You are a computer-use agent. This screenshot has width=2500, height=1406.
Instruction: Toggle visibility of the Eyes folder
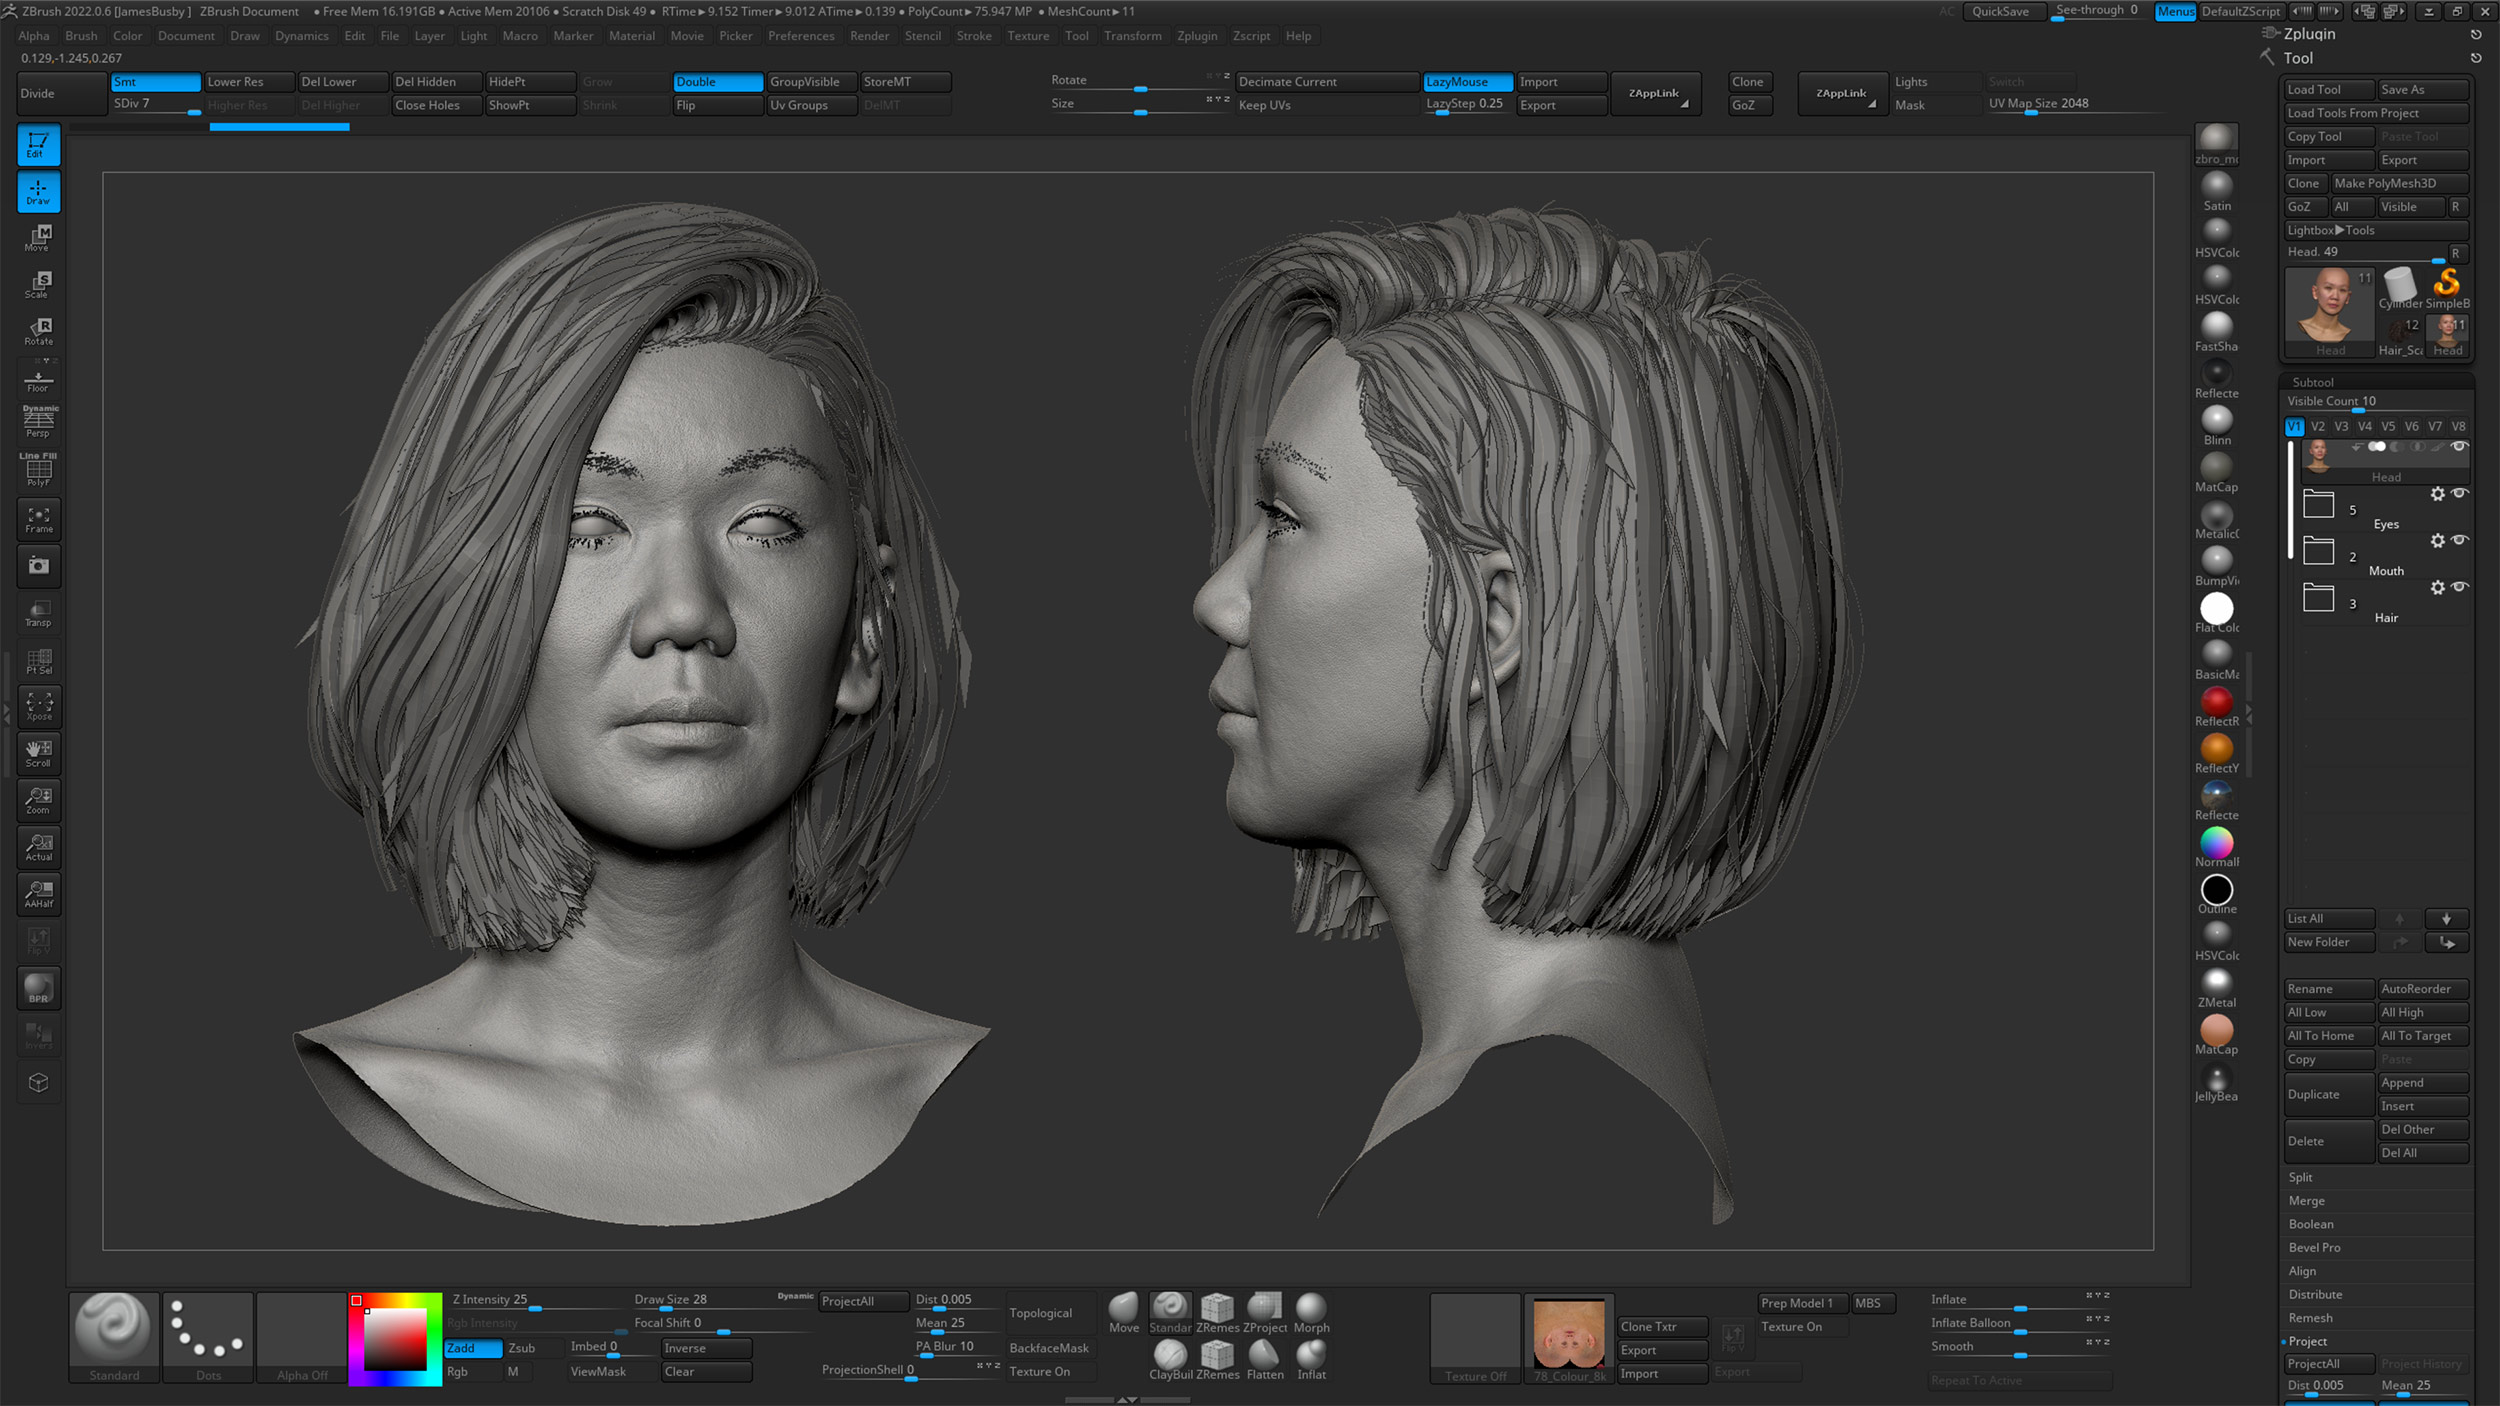tap(2459, 494)
